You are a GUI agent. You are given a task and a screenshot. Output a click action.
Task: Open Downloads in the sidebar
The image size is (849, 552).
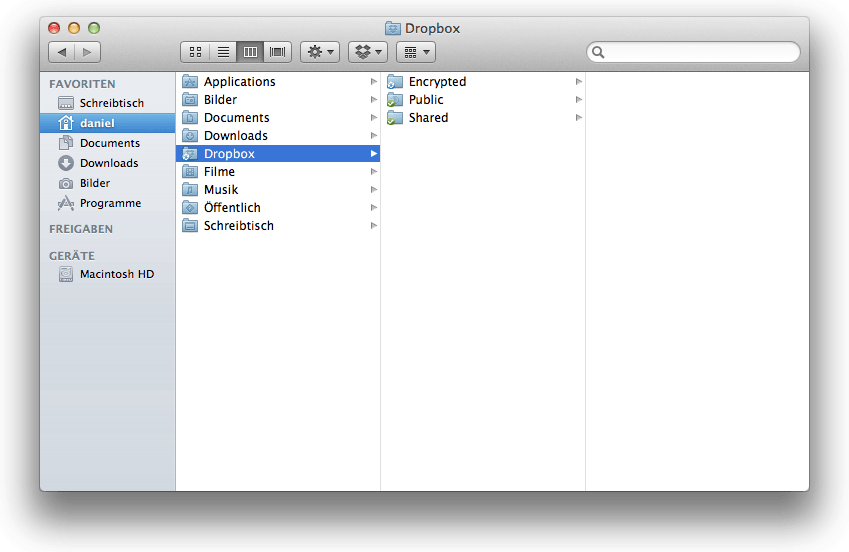point(107,163)
